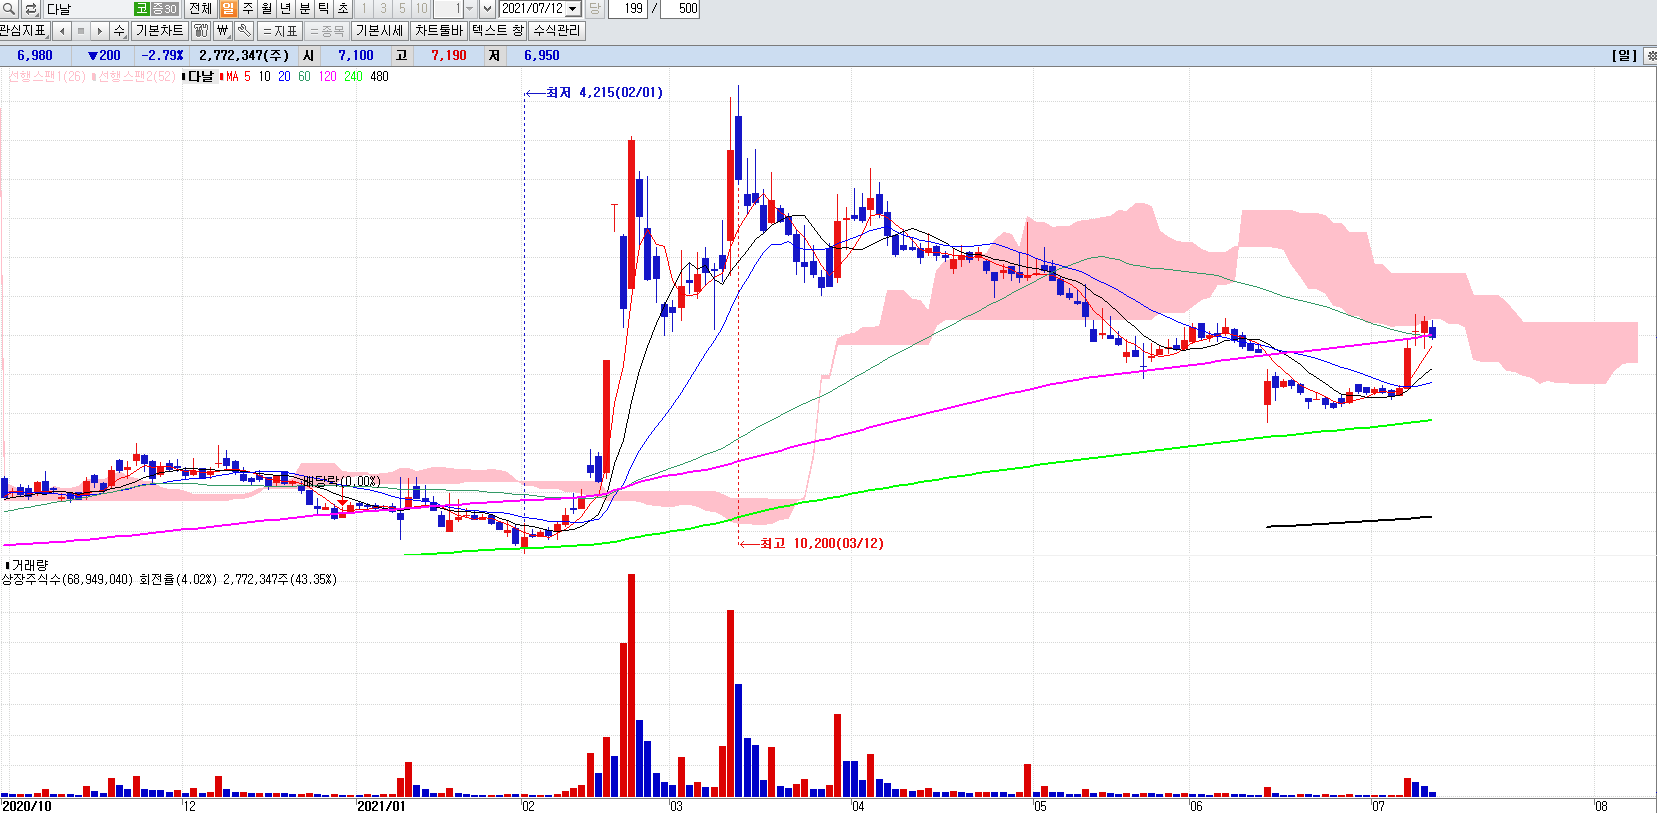Image resolution: width=1657 pixels, height=813 pixels.
Task: Open the =지표 indicator menu
Action: click(x=280, y=30)
